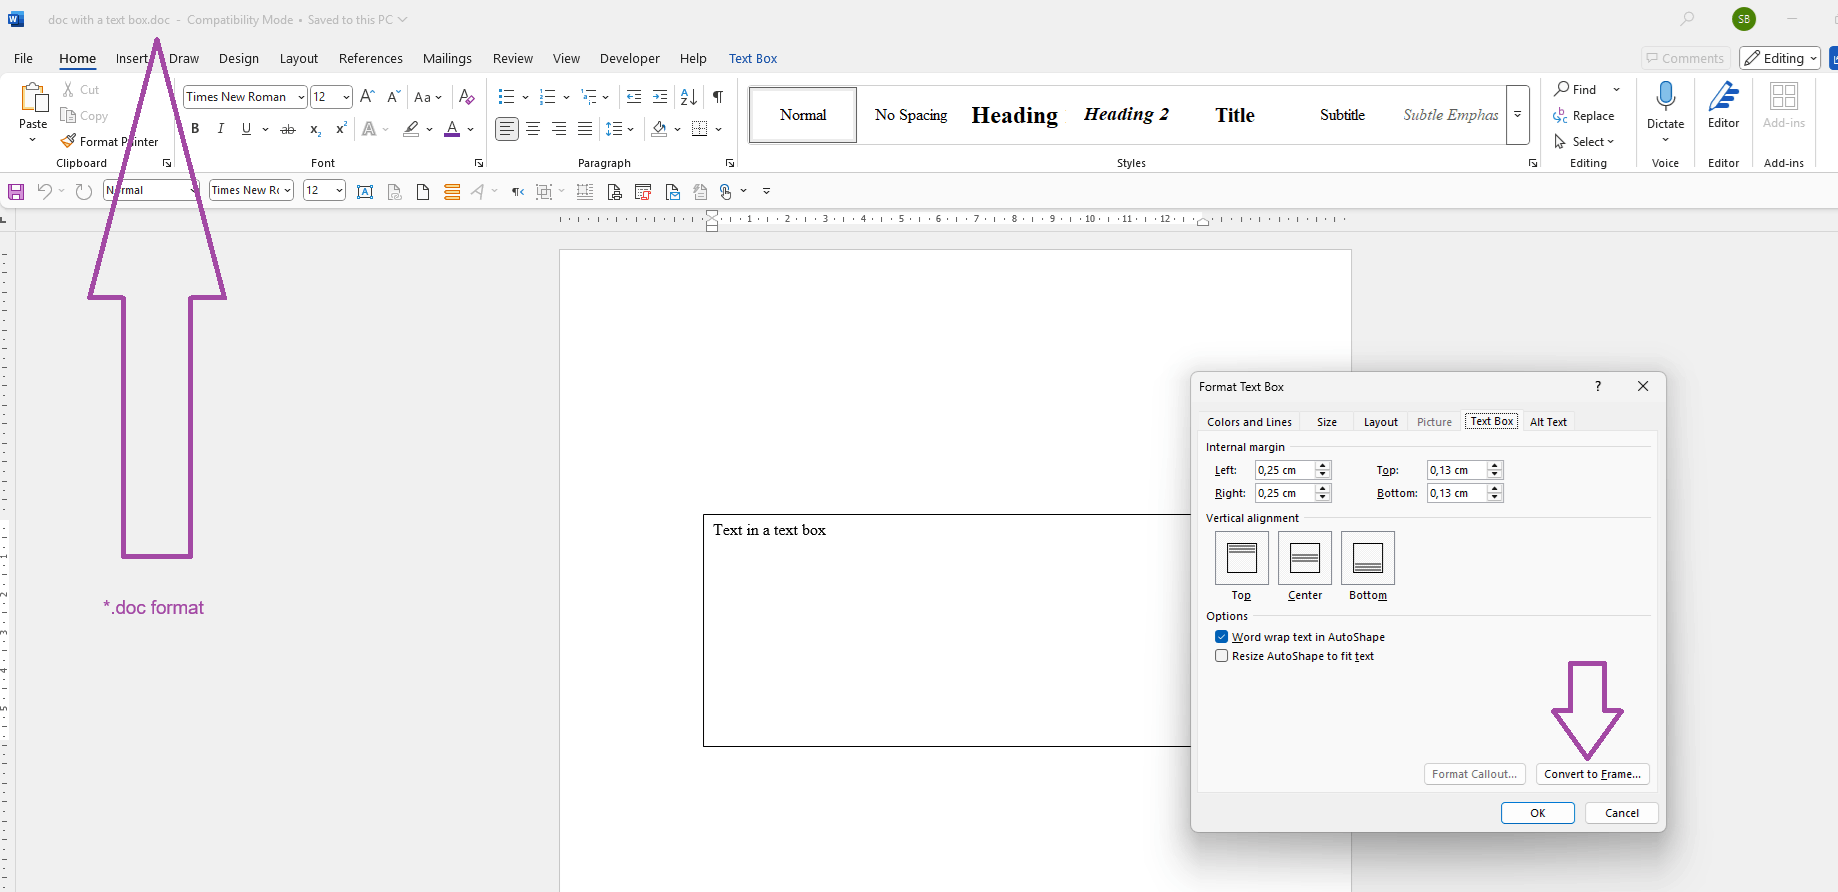Open the References tab
This screenshot has height=892, width=1838.
pos(371,58)
